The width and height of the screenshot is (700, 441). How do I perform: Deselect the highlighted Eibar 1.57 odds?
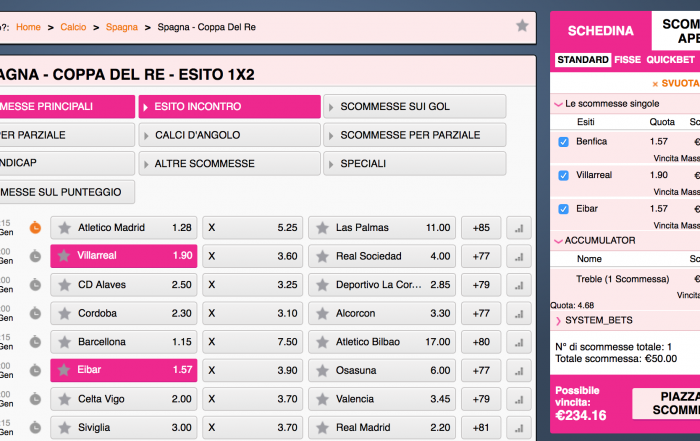[x=124, y=370]
